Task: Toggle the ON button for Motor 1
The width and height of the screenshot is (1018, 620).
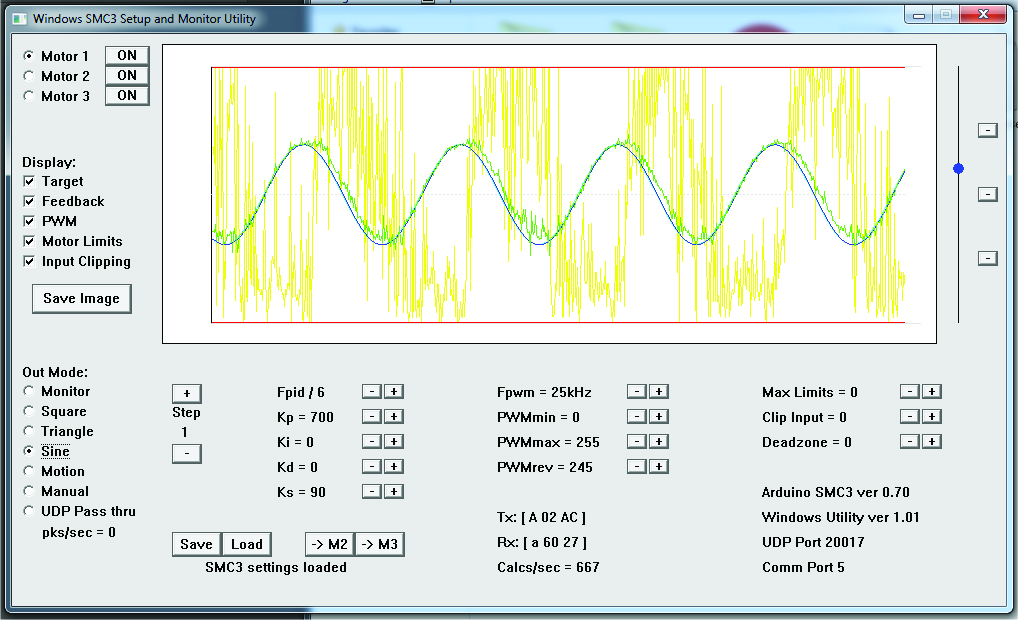Action: pos(127,56)
